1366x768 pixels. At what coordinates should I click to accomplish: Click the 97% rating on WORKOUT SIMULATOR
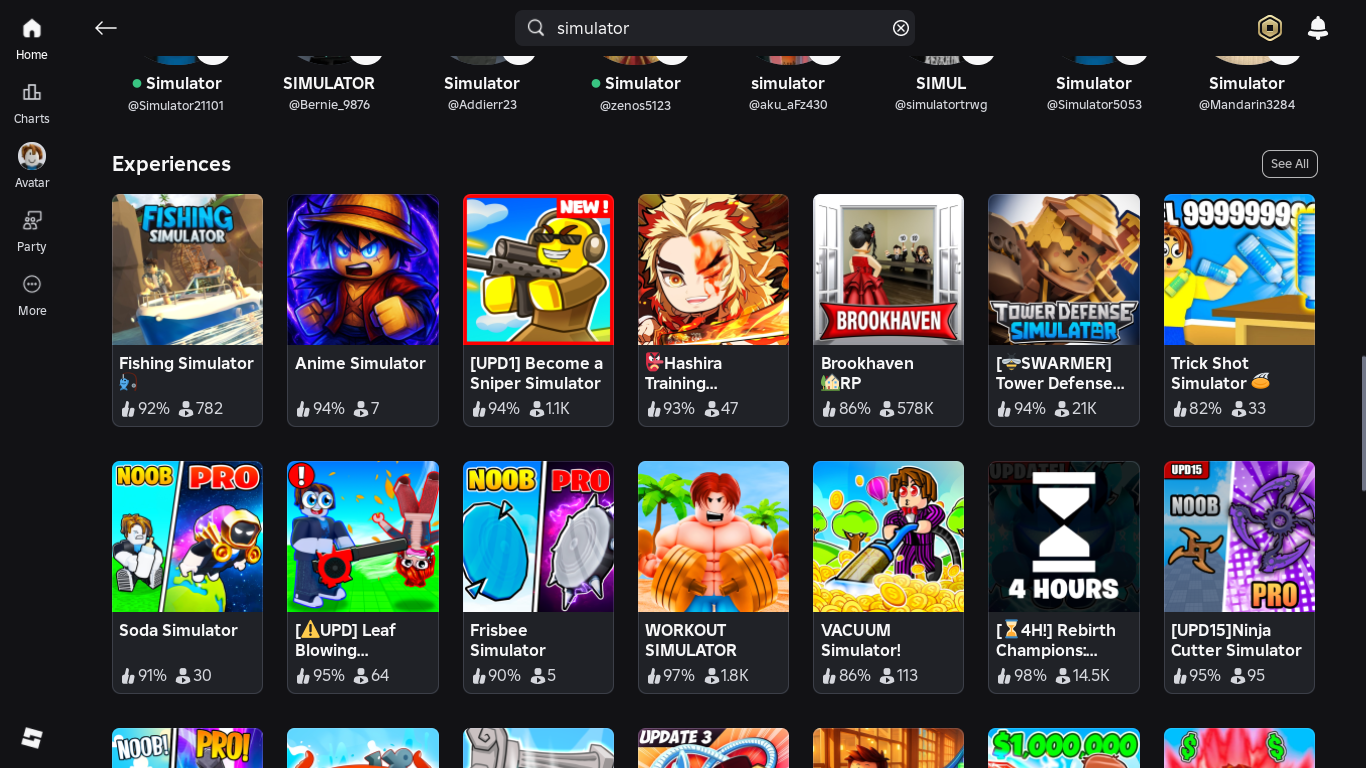click(x=670, y=676)
